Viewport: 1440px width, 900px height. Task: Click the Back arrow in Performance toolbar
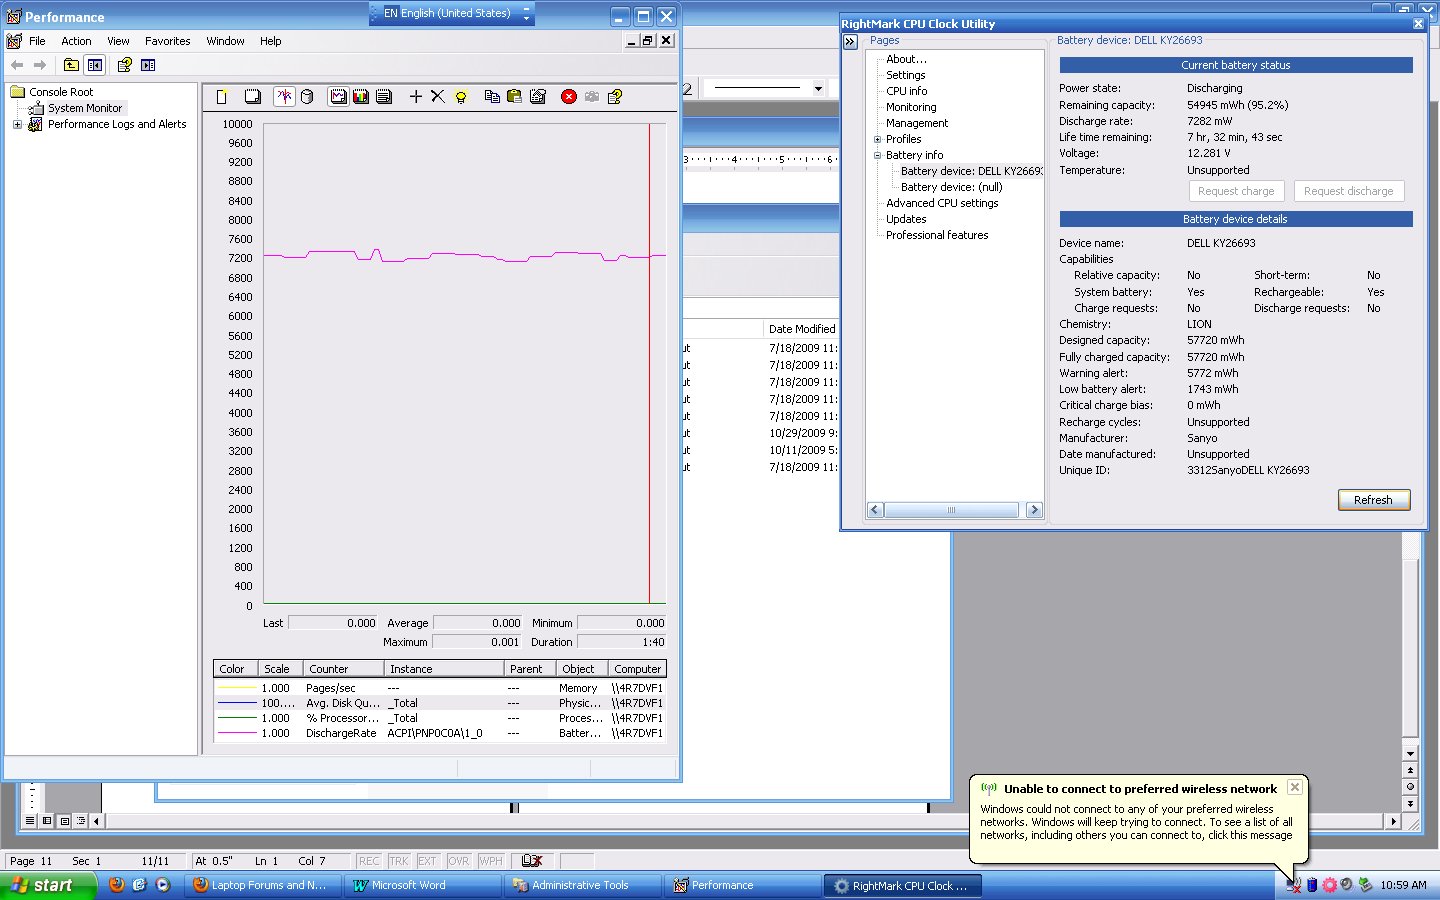(x=17, y=65)
